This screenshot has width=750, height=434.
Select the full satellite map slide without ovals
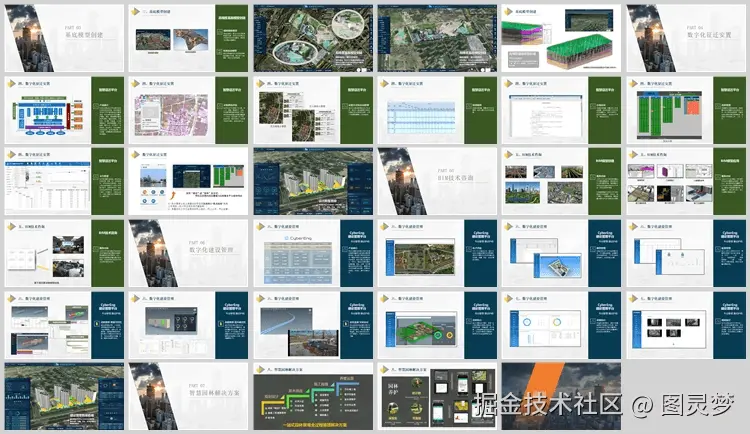[x=437, y=38]
